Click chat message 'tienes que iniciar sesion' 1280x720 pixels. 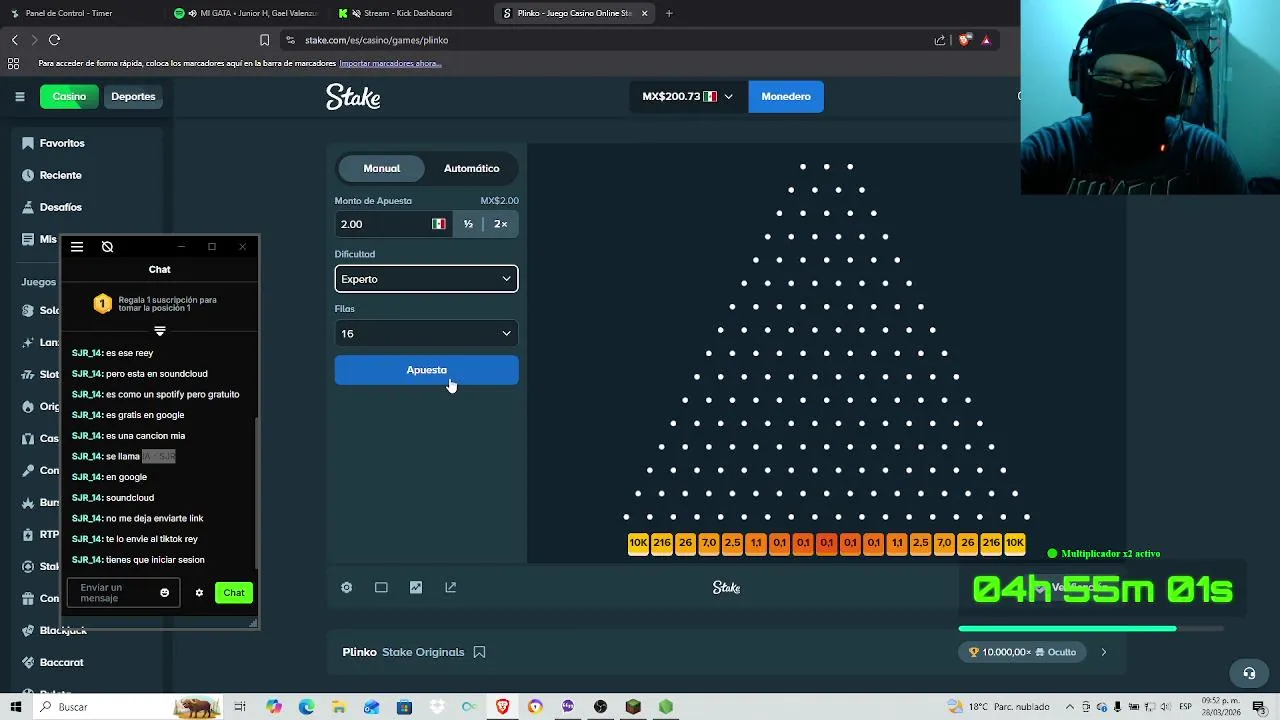(x=155, y=560)
